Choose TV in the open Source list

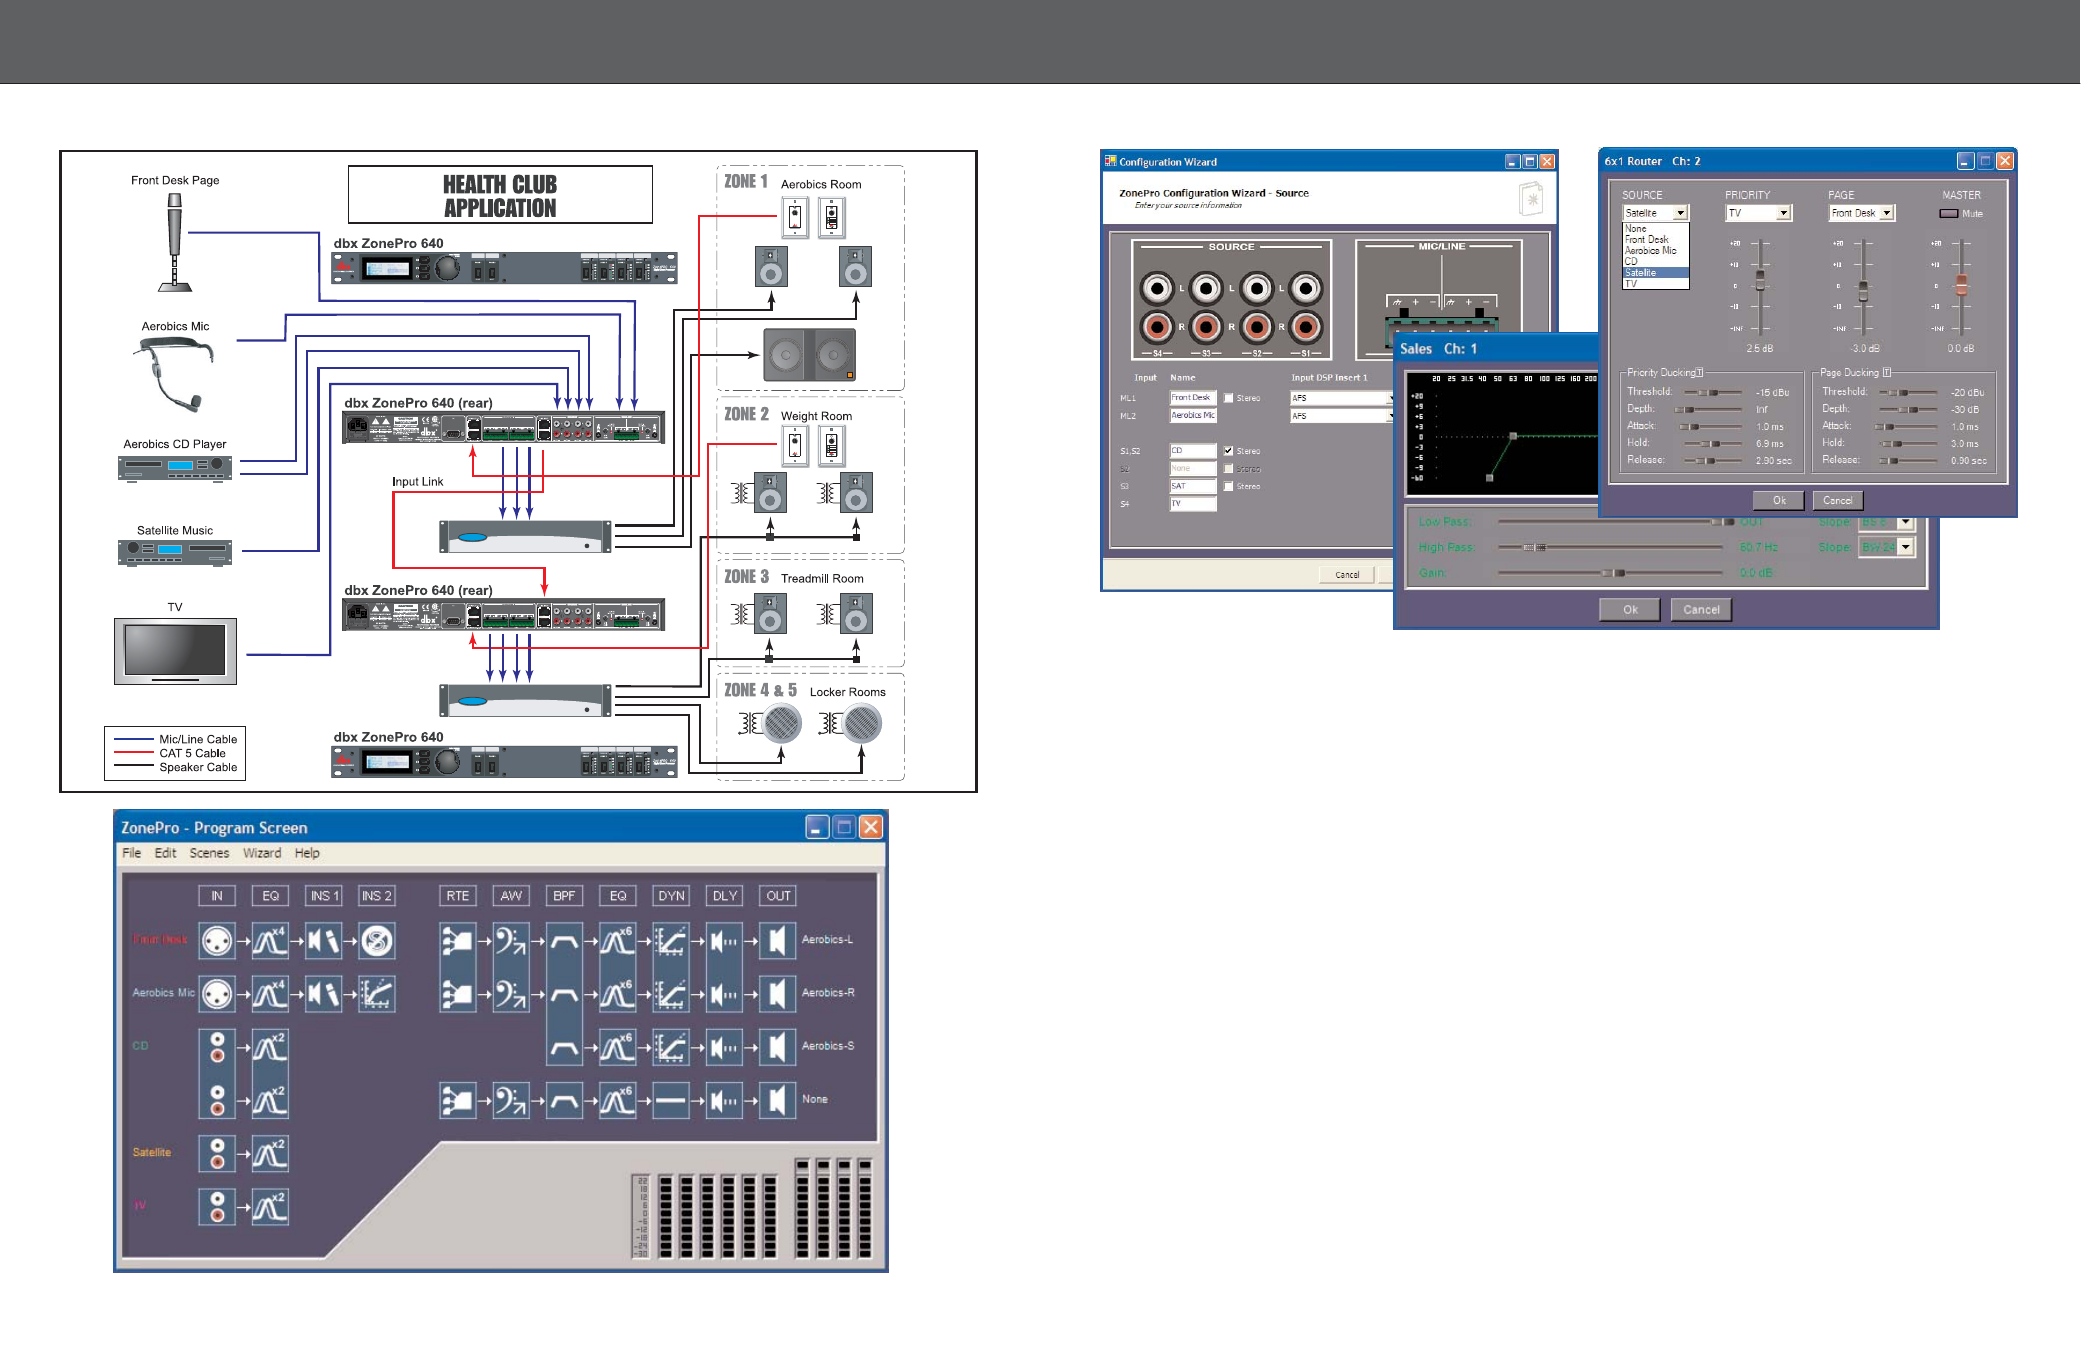coord(1655,284)
